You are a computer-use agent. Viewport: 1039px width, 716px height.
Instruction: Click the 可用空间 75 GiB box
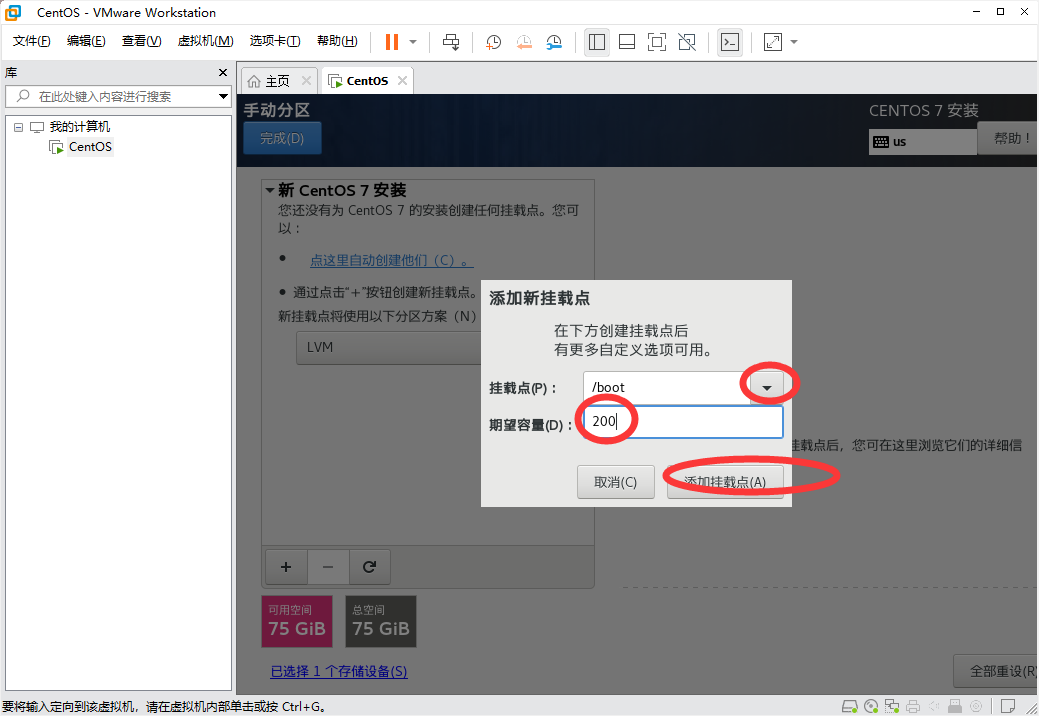[x=296, y=621]
